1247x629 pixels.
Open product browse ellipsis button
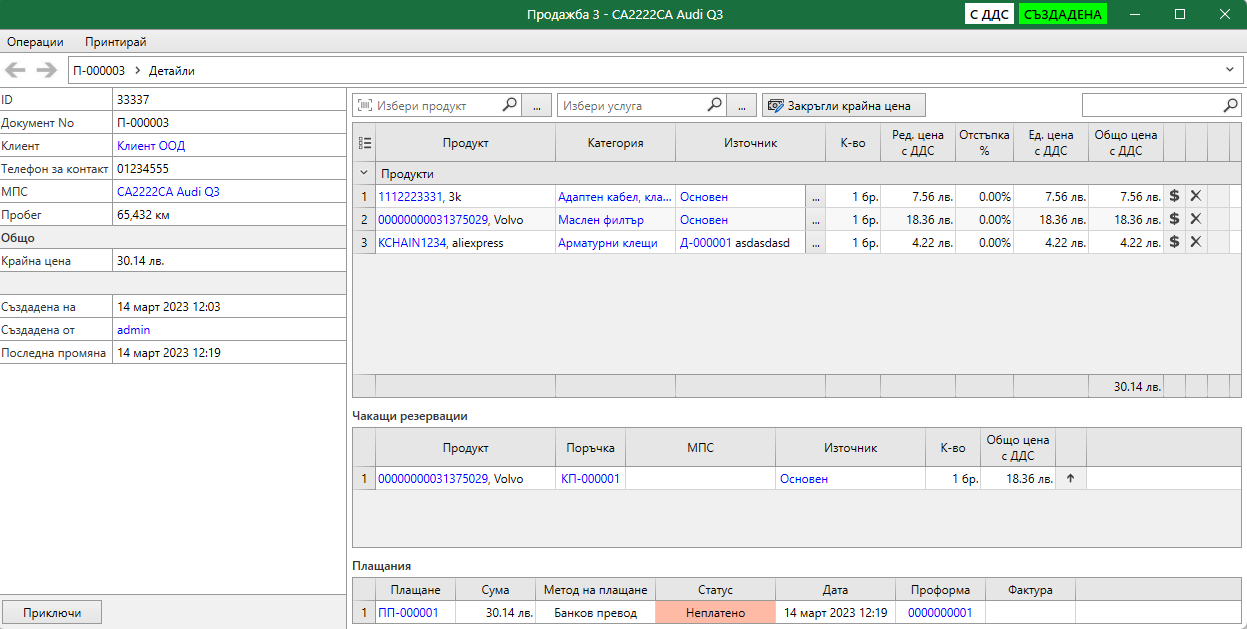(537, 105)
